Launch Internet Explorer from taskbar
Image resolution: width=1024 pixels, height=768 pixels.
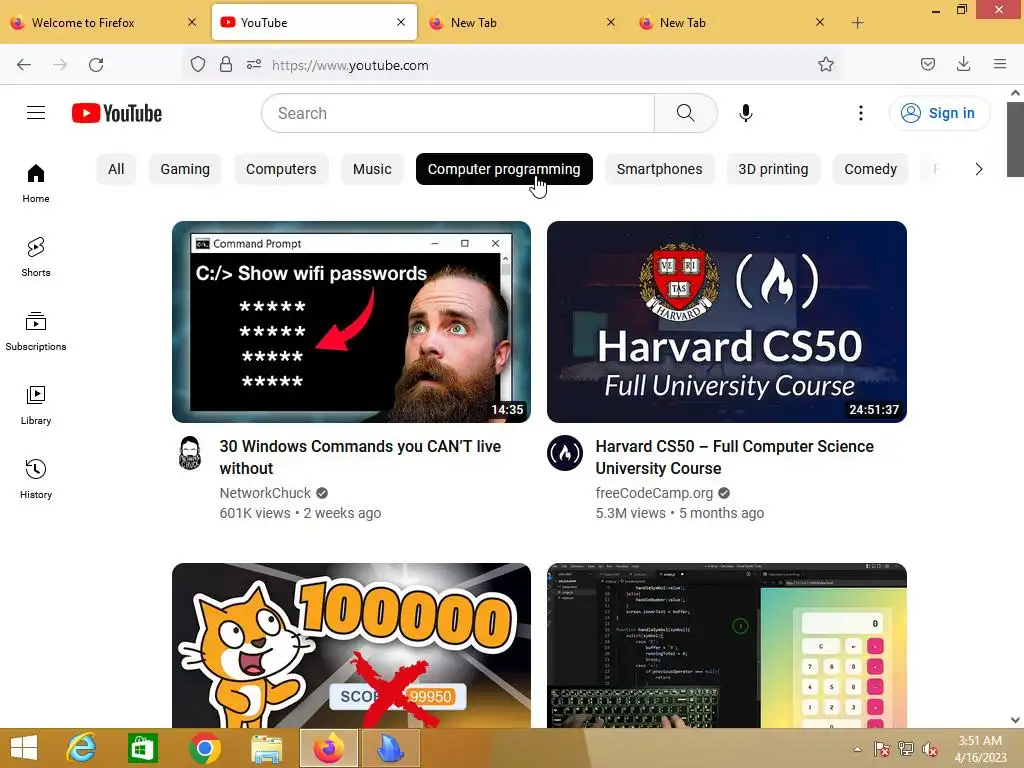[81, 748]
